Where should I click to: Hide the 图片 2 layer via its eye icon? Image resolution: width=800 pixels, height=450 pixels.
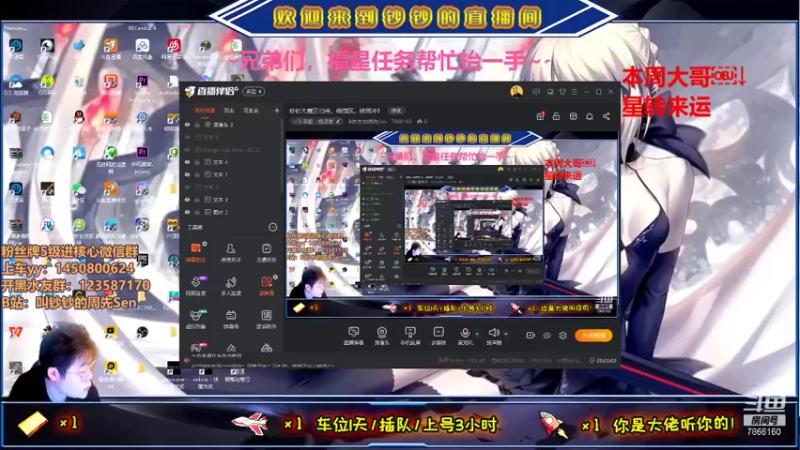[187, 212]
